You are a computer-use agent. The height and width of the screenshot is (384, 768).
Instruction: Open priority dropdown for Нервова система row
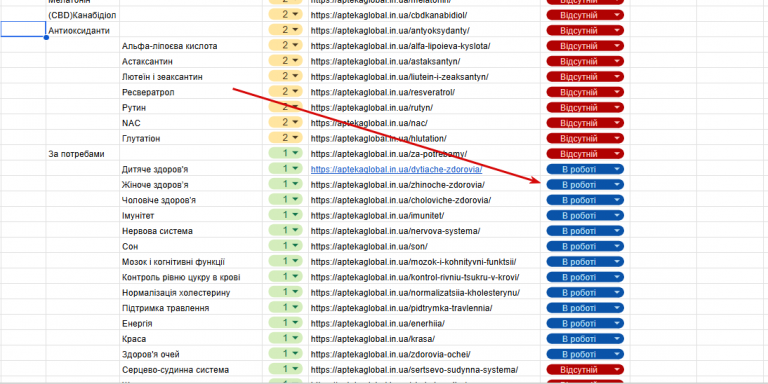tap(286, 231)
